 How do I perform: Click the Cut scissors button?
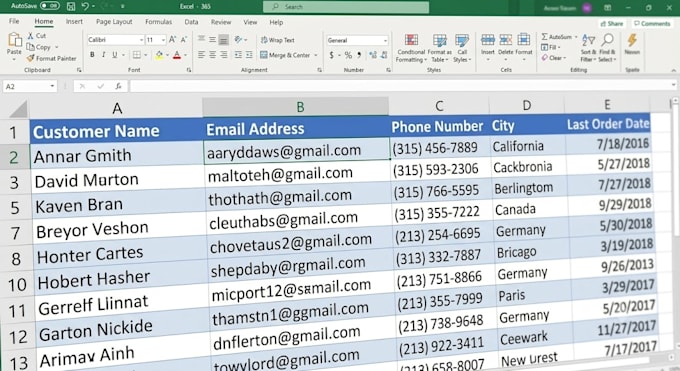click(x=37, y=36)
